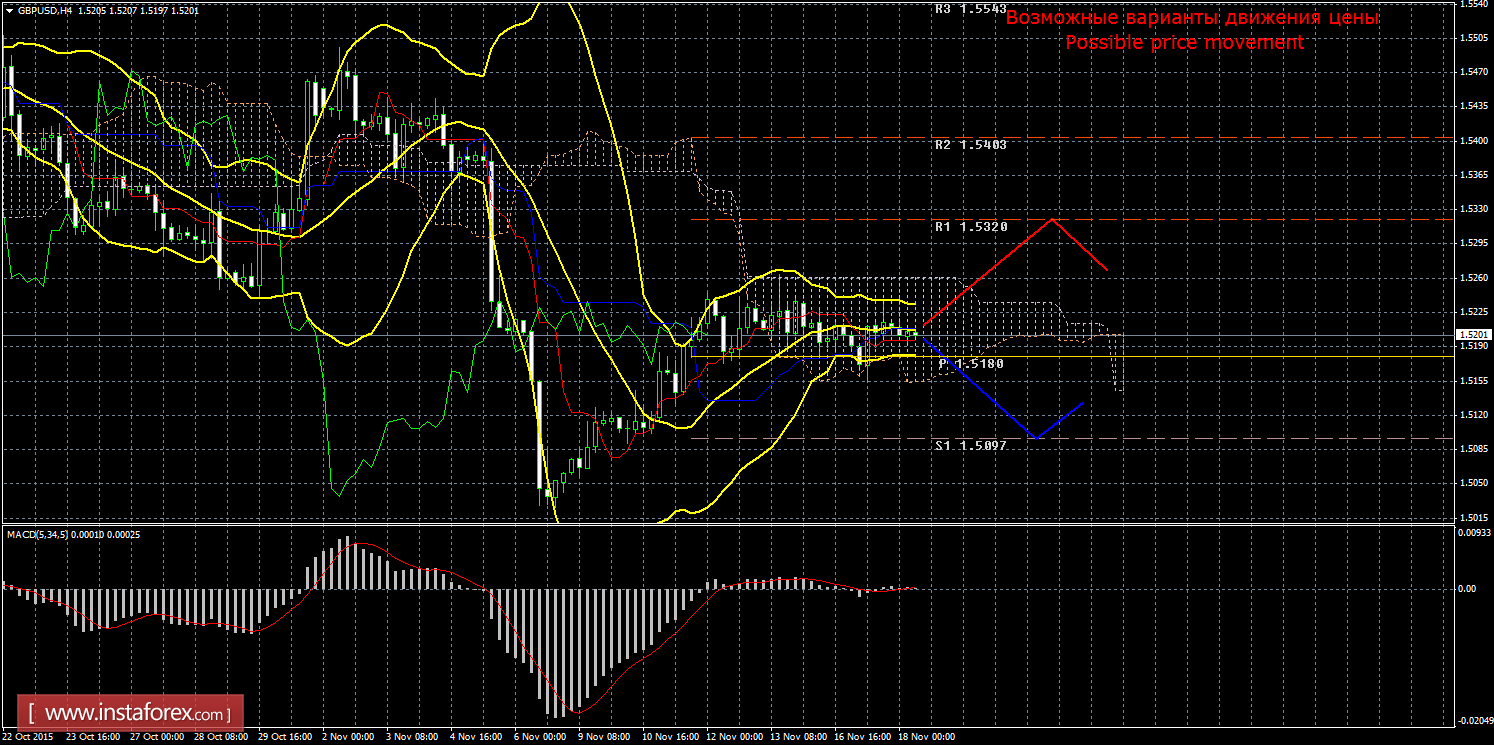1494x745 pixels.
Task: Click the '18 Nov 00:00' time axis label
Action: point(927,737)
